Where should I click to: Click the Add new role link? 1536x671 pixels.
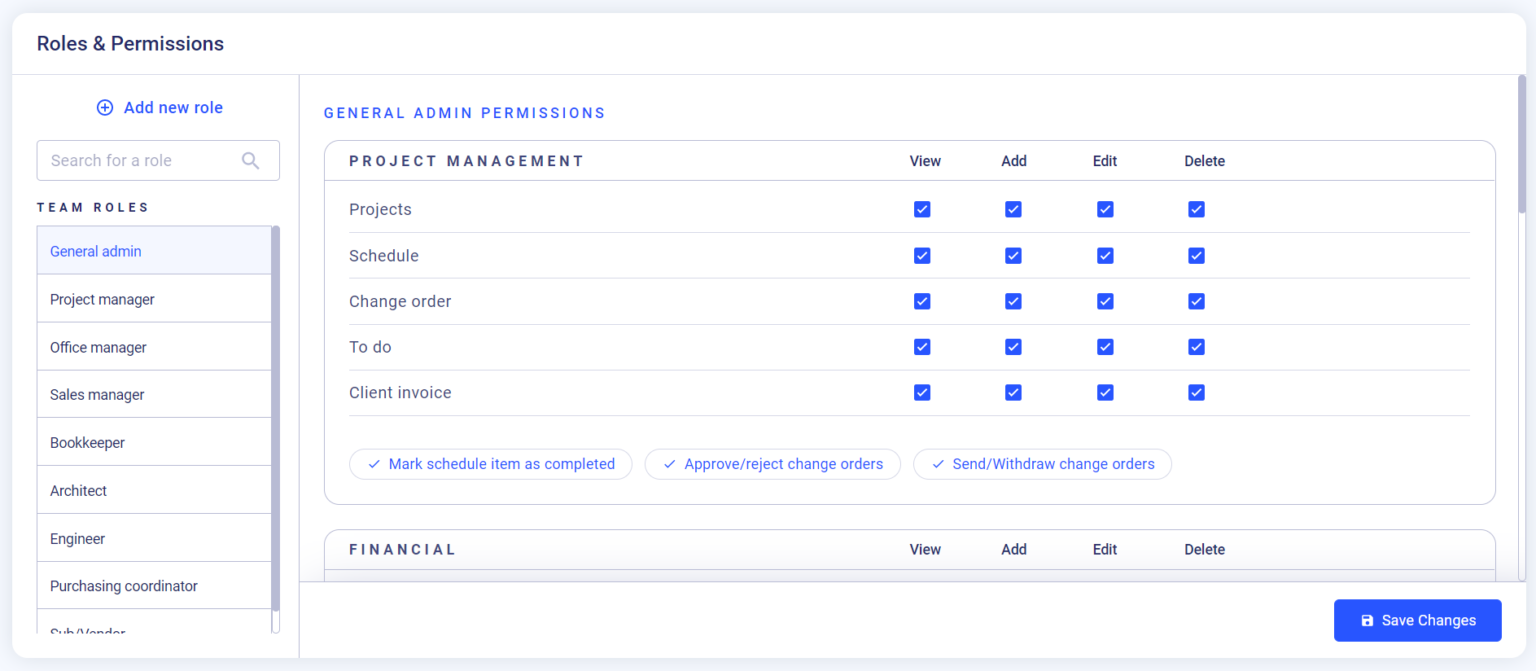[x=172, y=108]
